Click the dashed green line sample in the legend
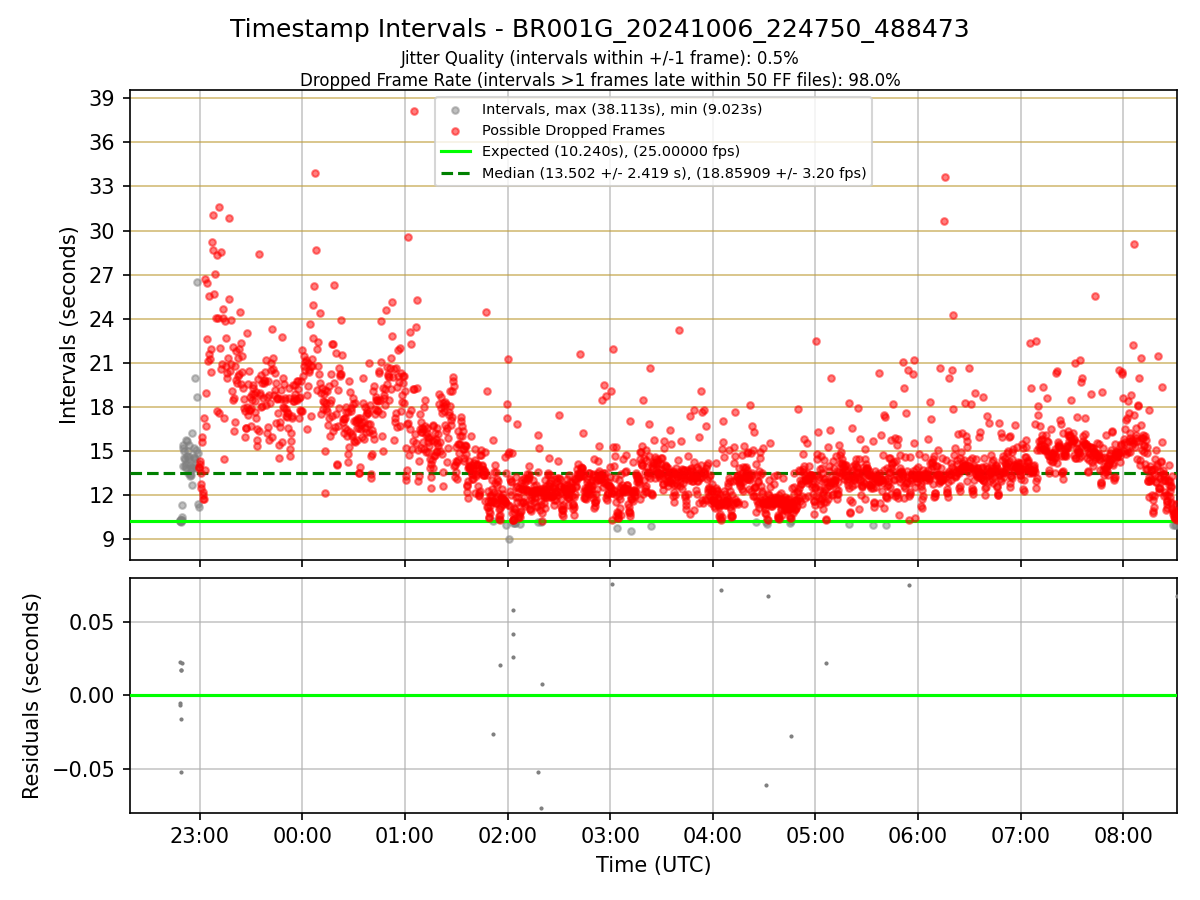The height and width of the screenshot is (900, 1200). (x=456, y=173)
